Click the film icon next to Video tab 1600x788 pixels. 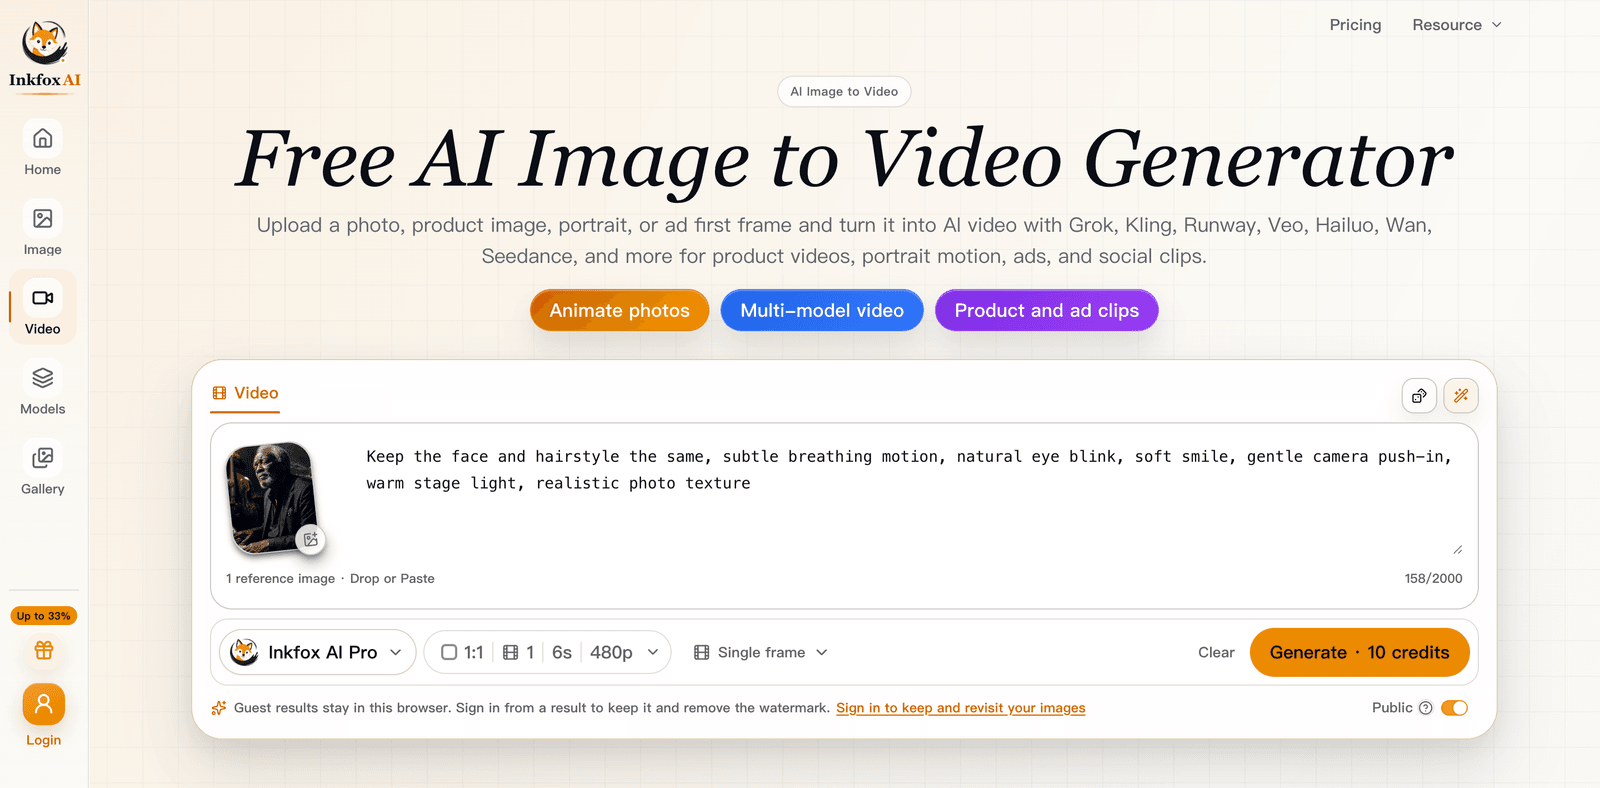pos(220,393)
